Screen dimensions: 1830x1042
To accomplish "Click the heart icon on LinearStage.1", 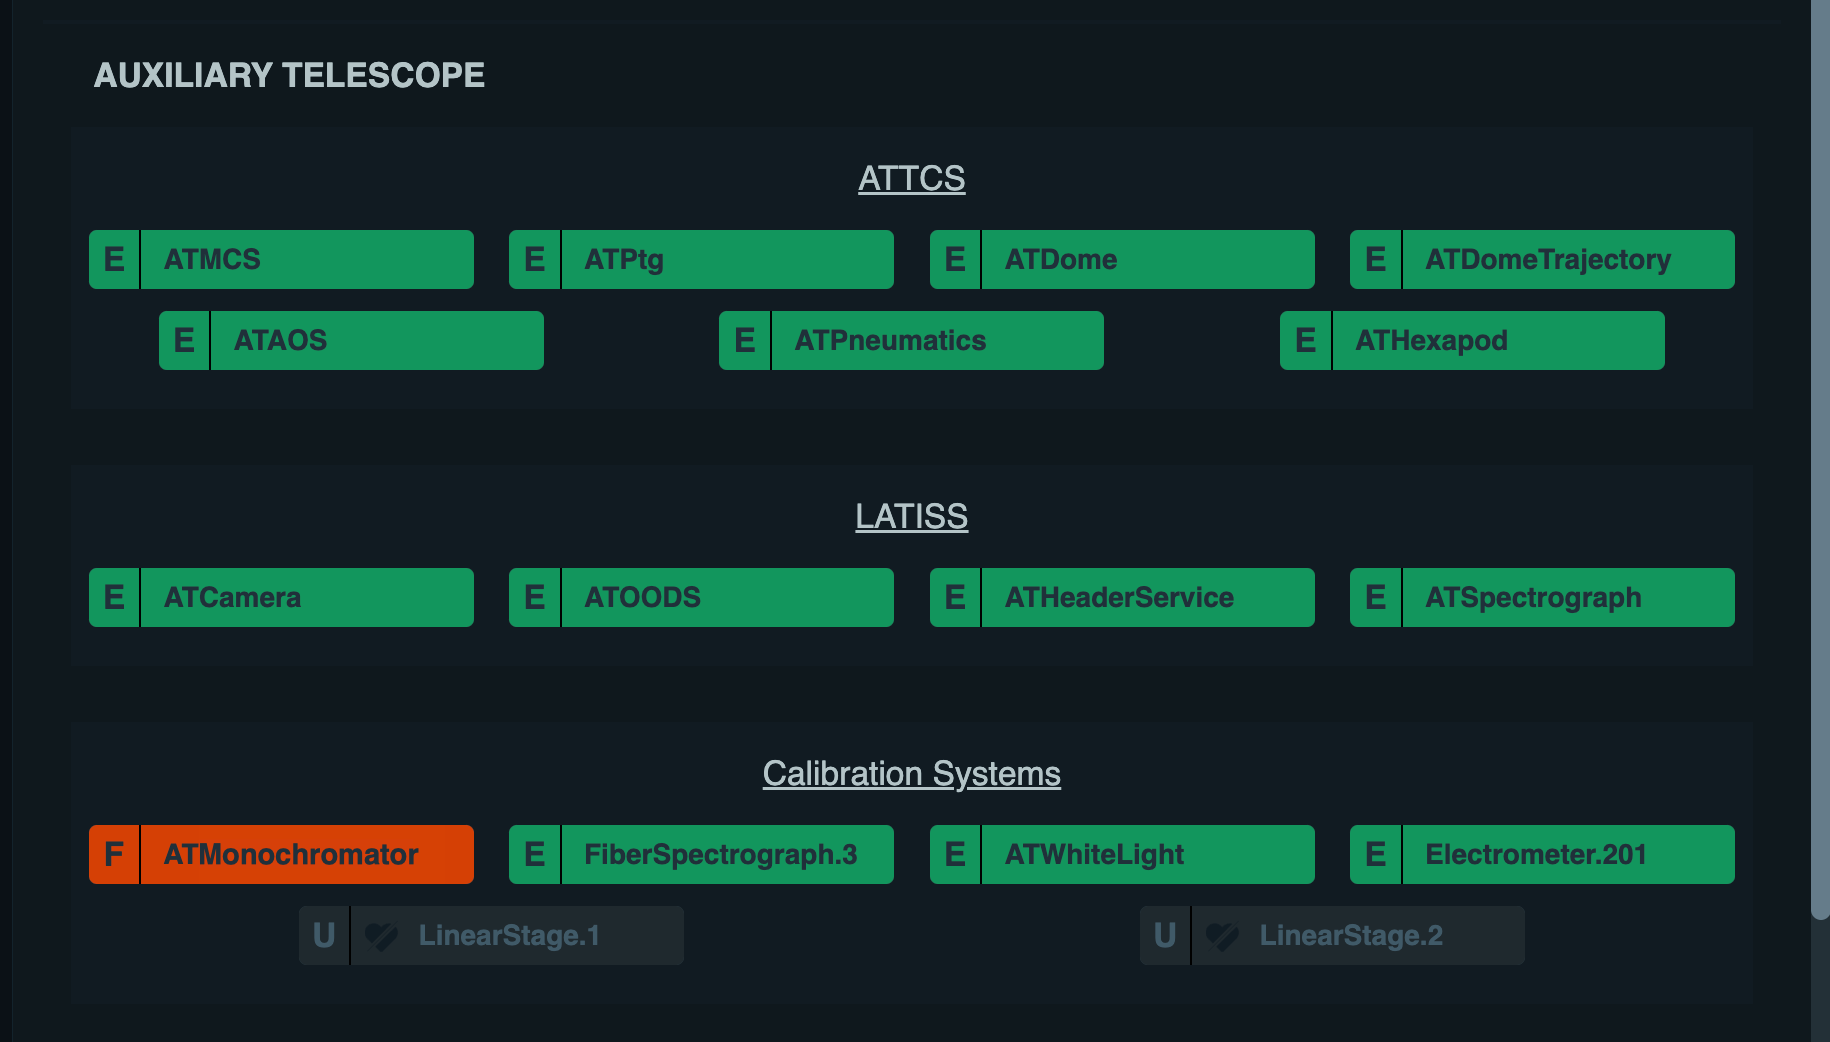I will click(x=380, y=936).
